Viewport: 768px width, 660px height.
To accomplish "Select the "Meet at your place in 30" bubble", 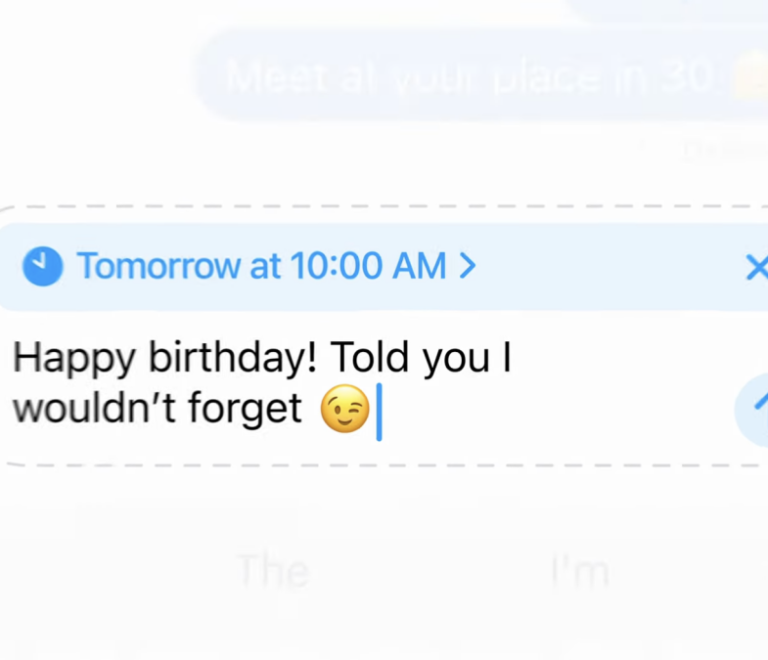I will (x=470, y=77).
